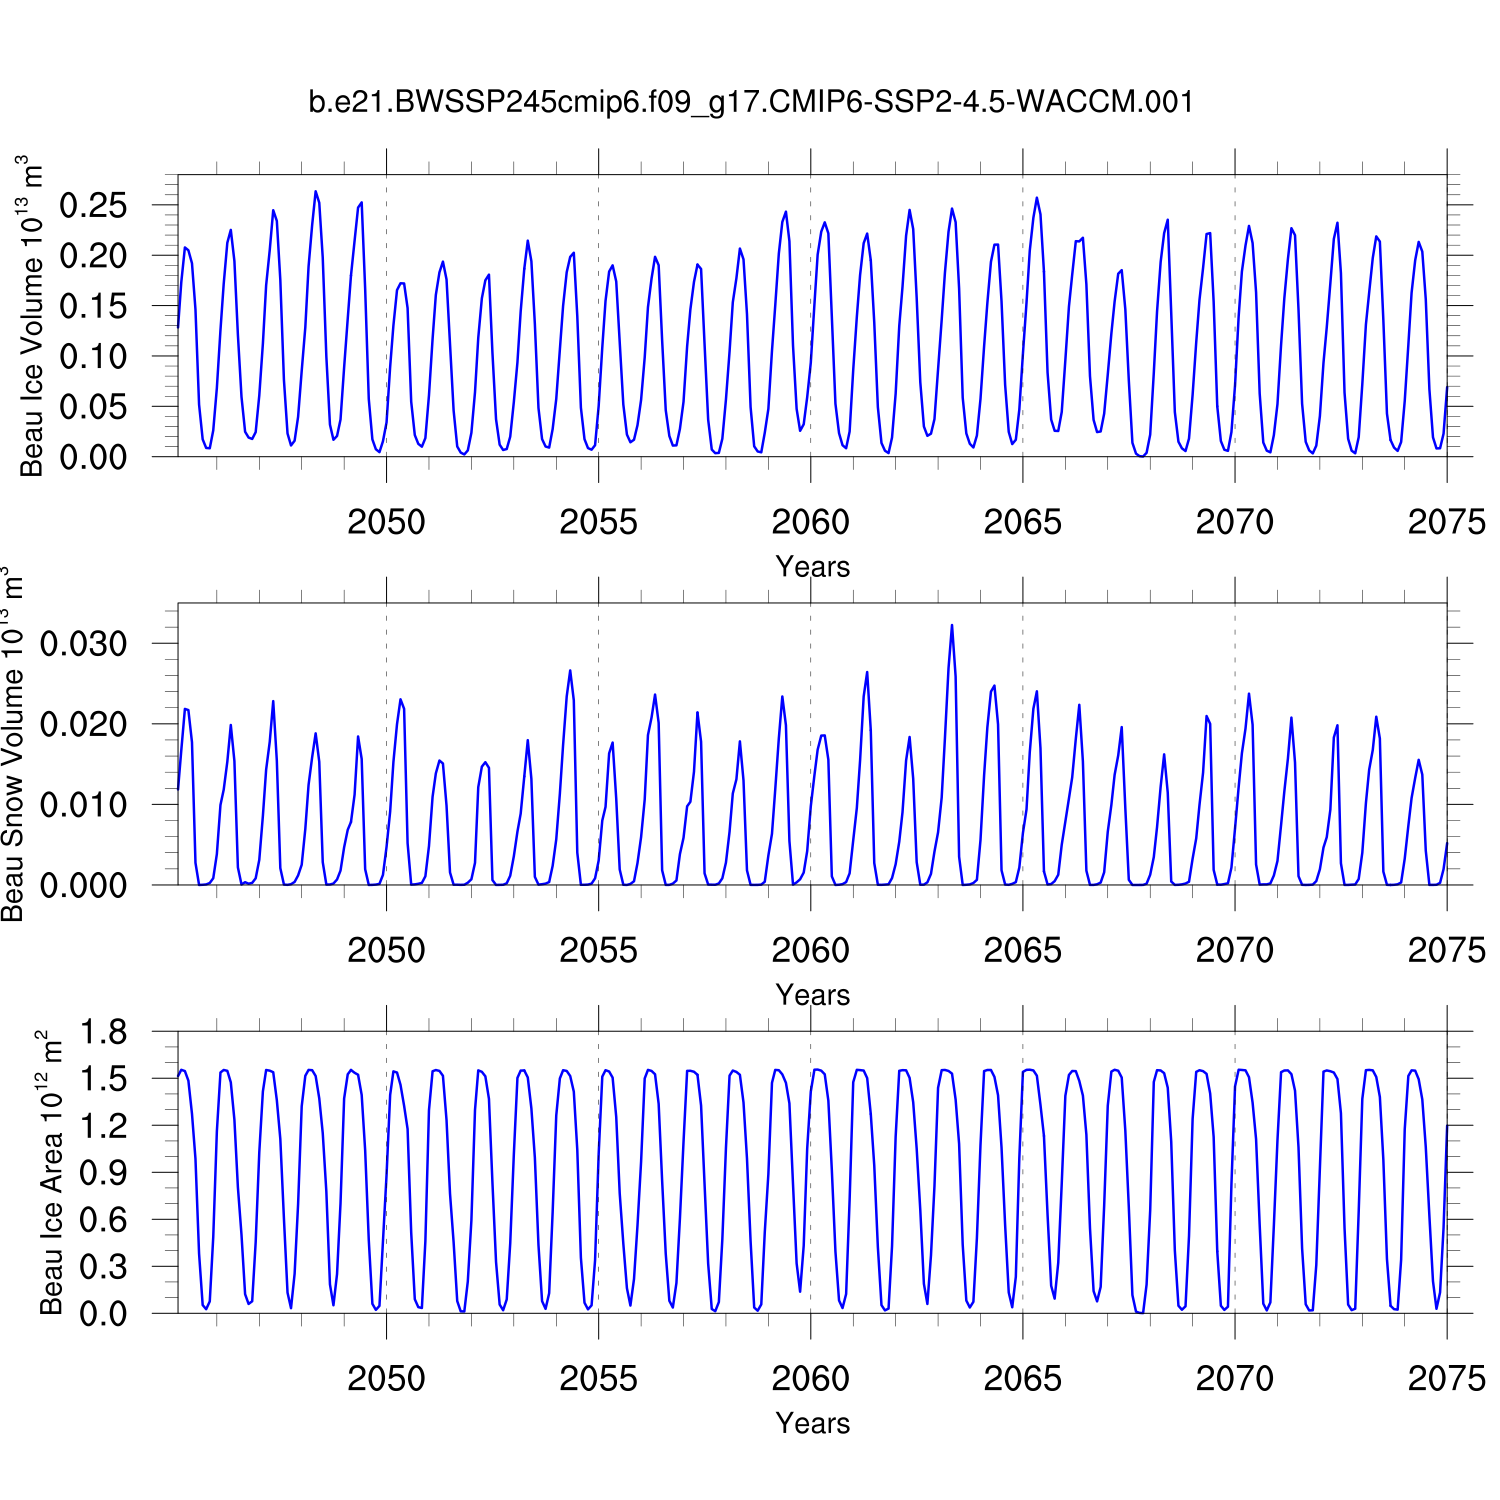This screenshot has height=1500, width=1500.
Task: Select the 2050 tick label on the ice volume plot
Action: pyautogui.click(x=386, y=522)
